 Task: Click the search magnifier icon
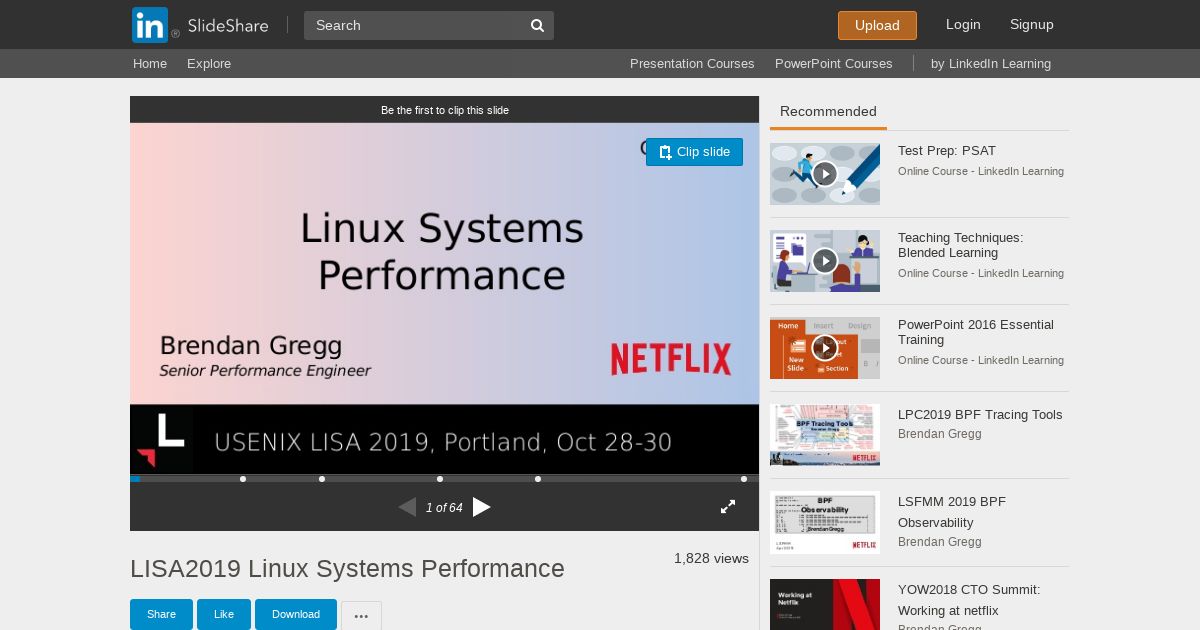537,25
